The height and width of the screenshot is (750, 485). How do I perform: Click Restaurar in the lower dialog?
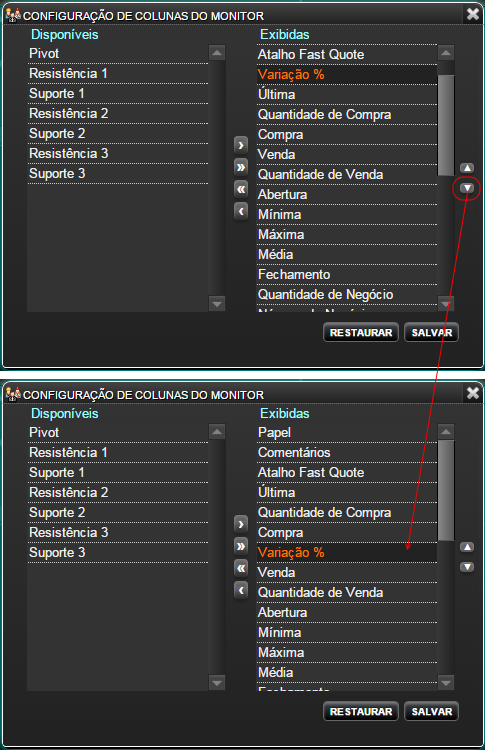tap(361, 711)
